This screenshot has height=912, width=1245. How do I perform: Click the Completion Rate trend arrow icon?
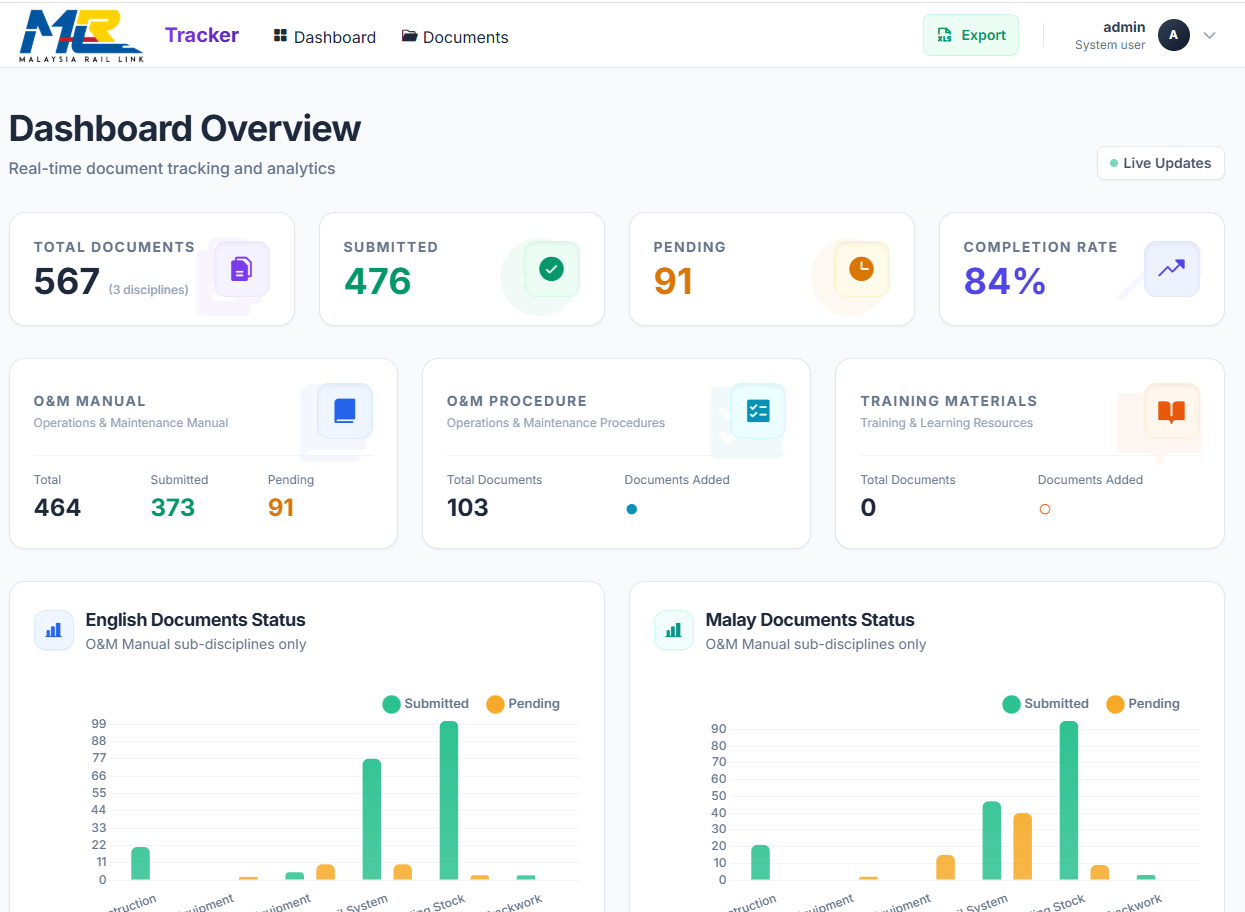1172,269
